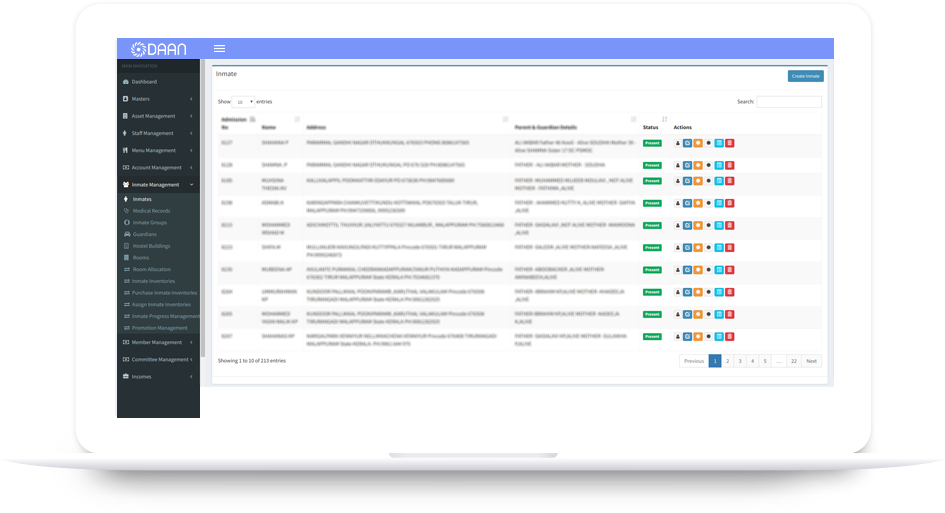This screenshot has height=513, width=945.
Task: Click the user profile icon in fourth row
Action: pos(677,203)
